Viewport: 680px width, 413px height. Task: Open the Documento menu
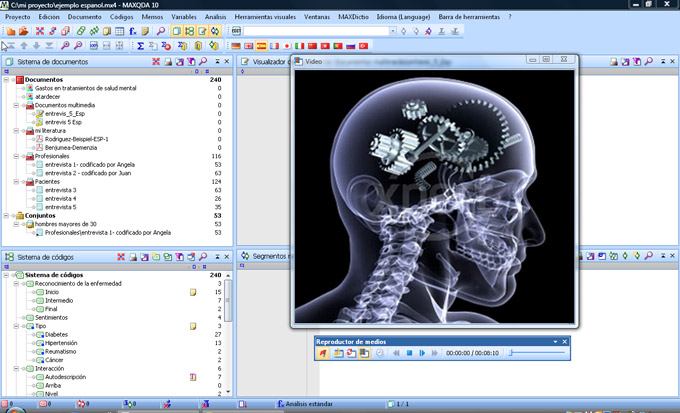(x=85, y=17)
